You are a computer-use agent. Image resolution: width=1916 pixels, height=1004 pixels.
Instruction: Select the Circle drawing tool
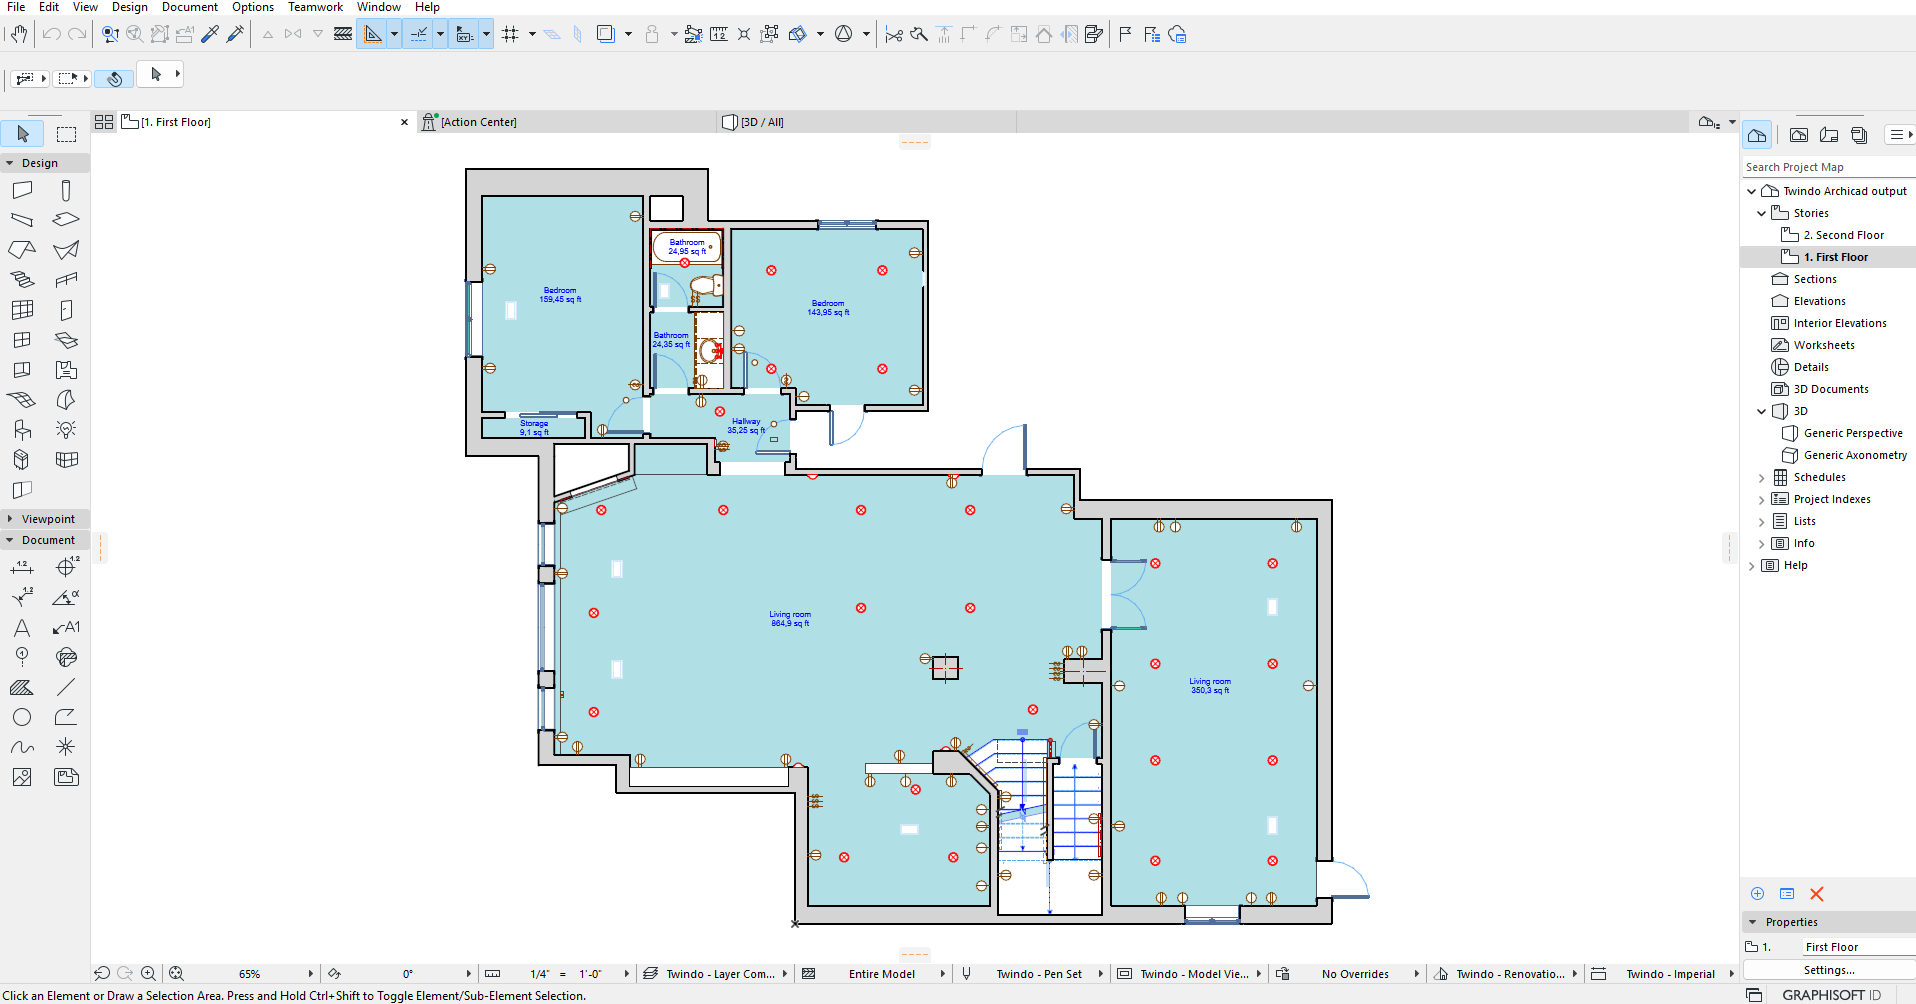22,717
